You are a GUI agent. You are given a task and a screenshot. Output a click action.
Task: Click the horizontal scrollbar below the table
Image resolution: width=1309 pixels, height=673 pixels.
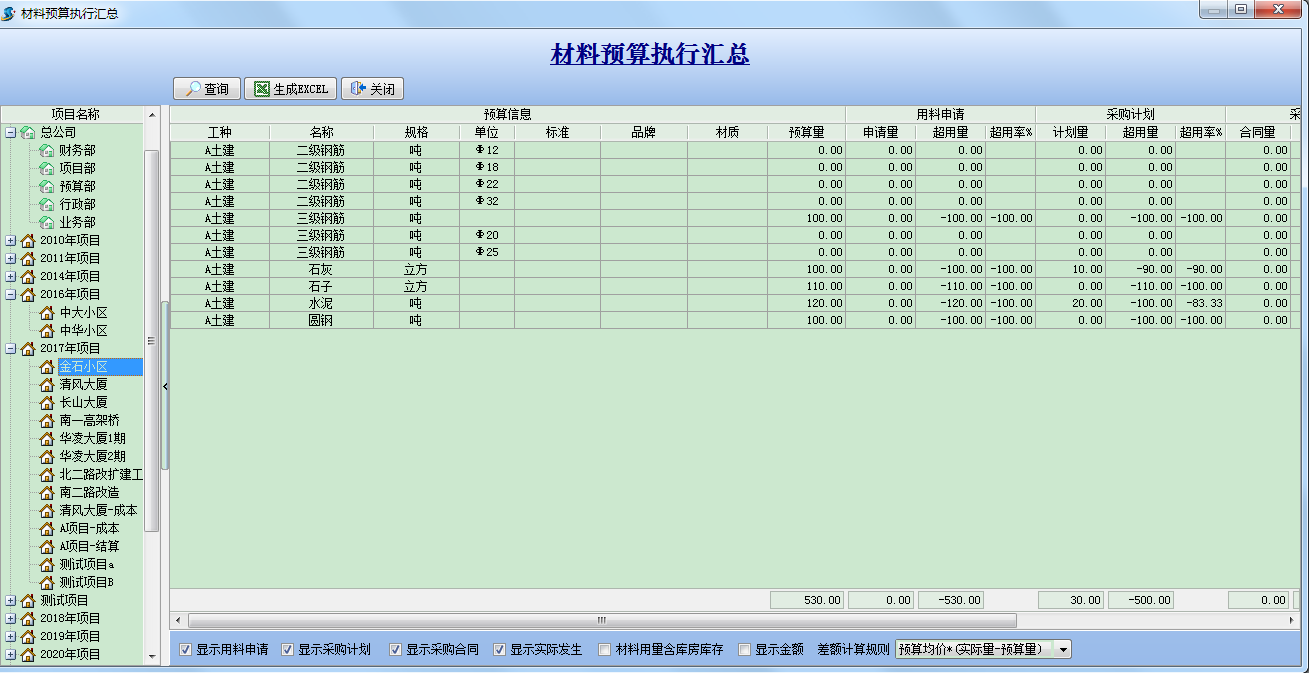click(x=600, y=618)
